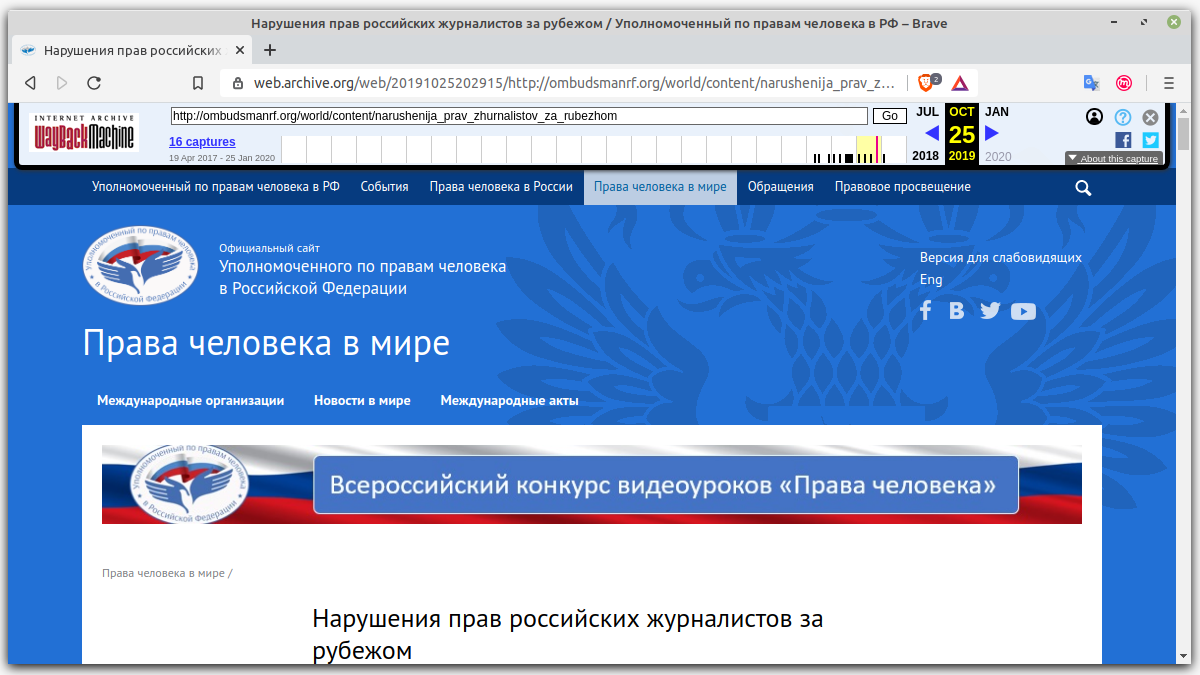Screen dimensions: 1200x675
Task: Open the site search magnifier
Action: tap(1082, 186)
